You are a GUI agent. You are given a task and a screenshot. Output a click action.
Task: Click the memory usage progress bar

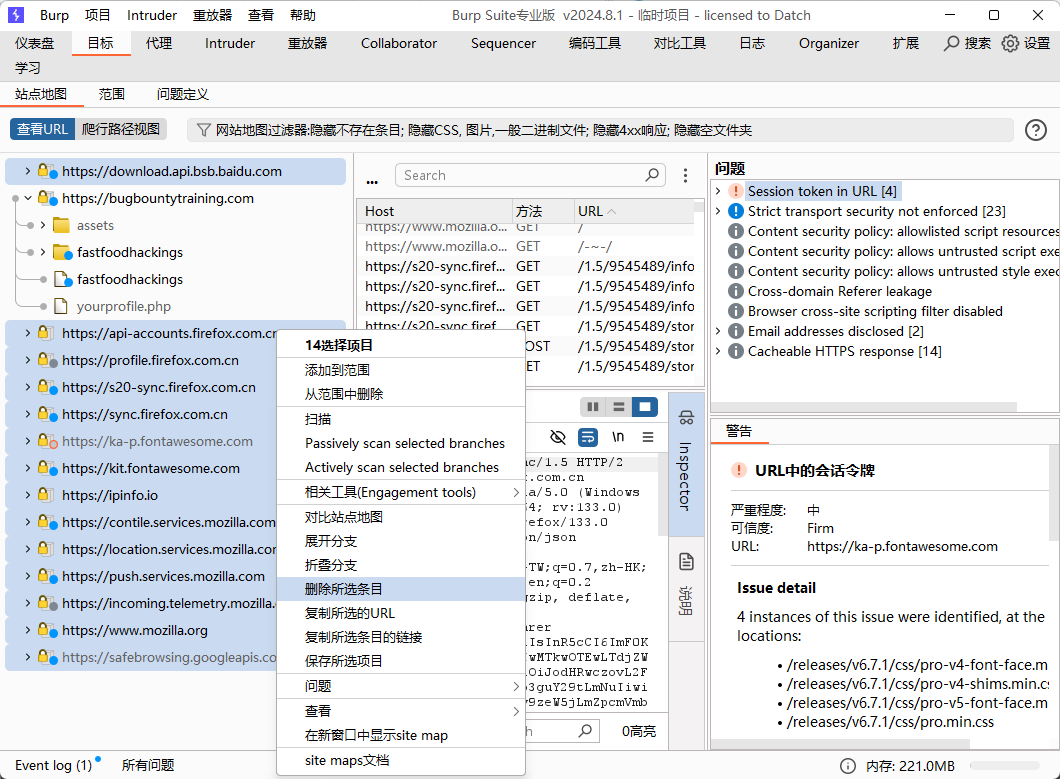pos(1005,765)
